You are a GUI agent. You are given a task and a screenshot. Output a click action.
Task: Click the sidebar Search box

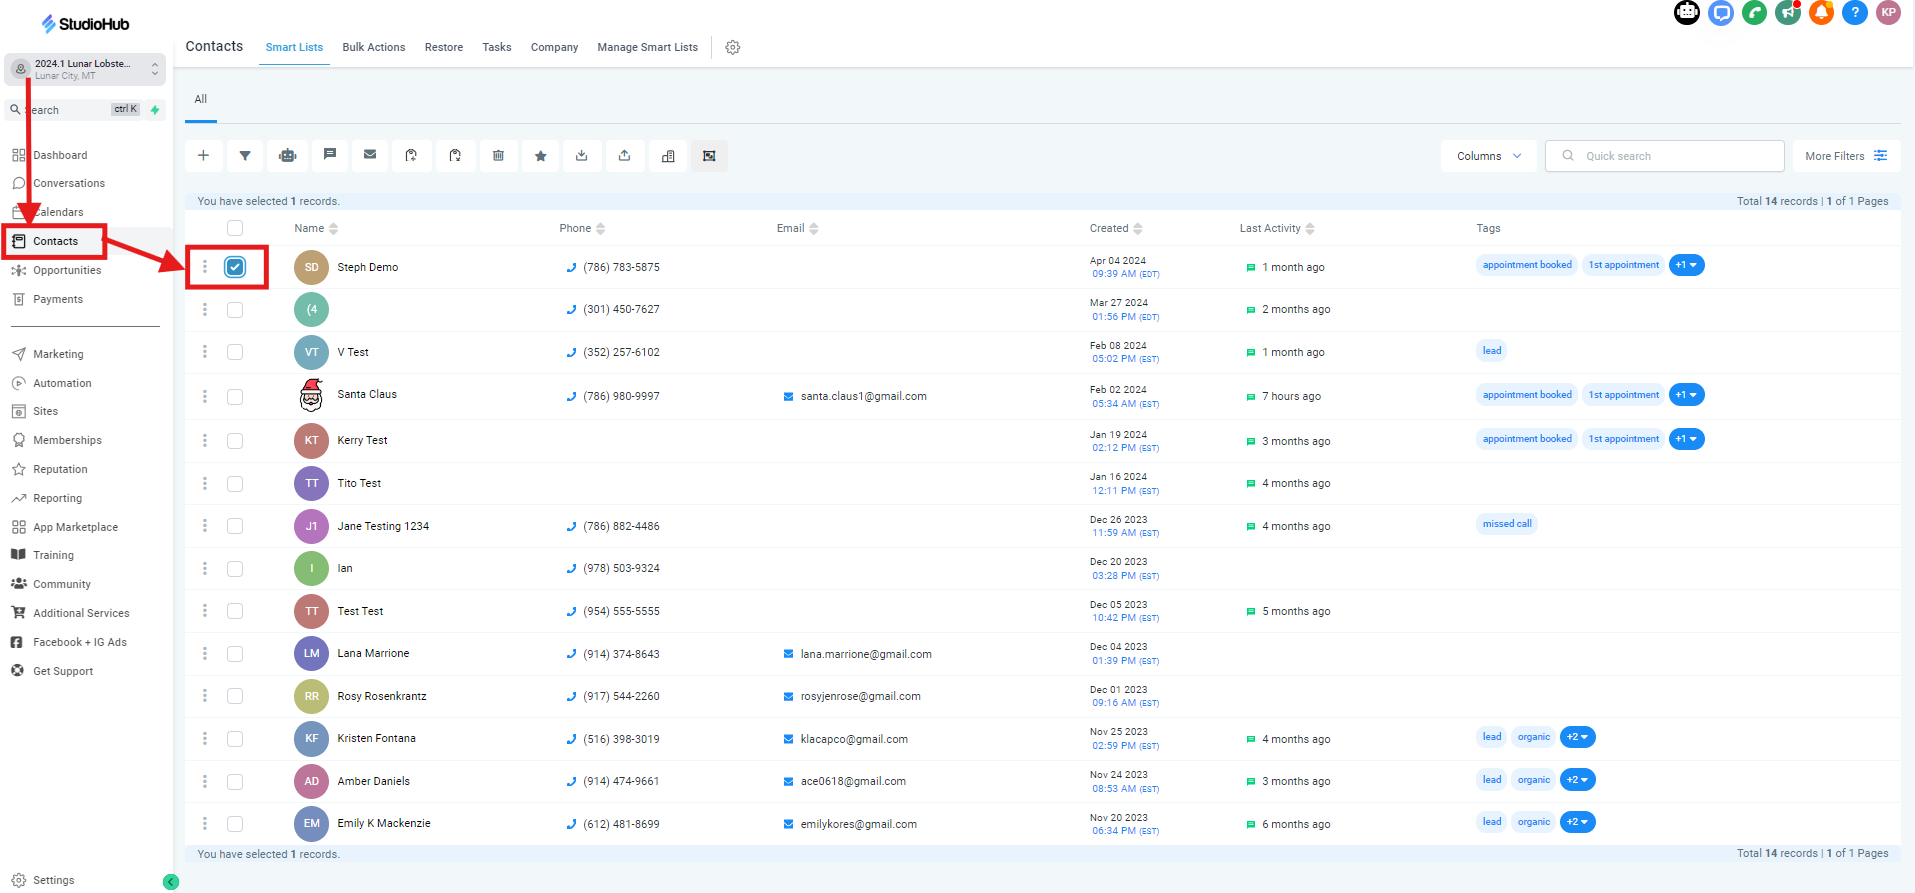pyautogui.click(x=75, y=110)
